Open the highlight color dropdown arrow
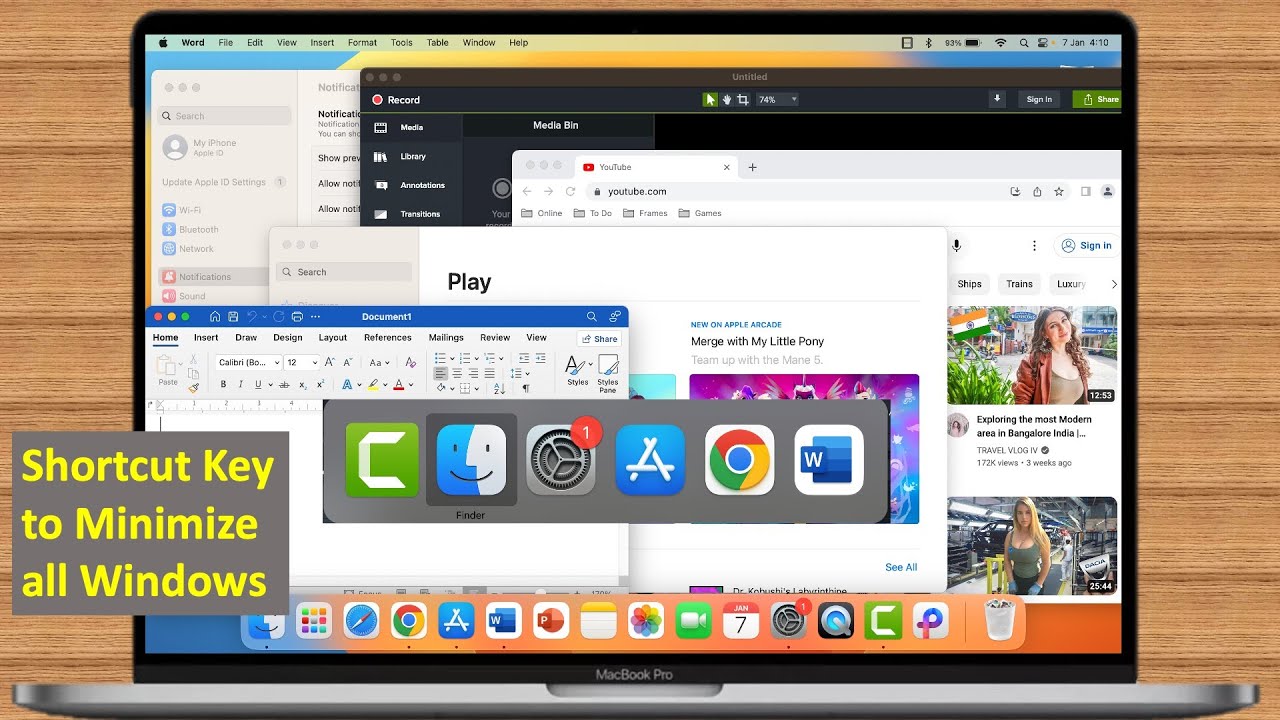This screenshot has height=720, width=1280. tap(385, 385)
